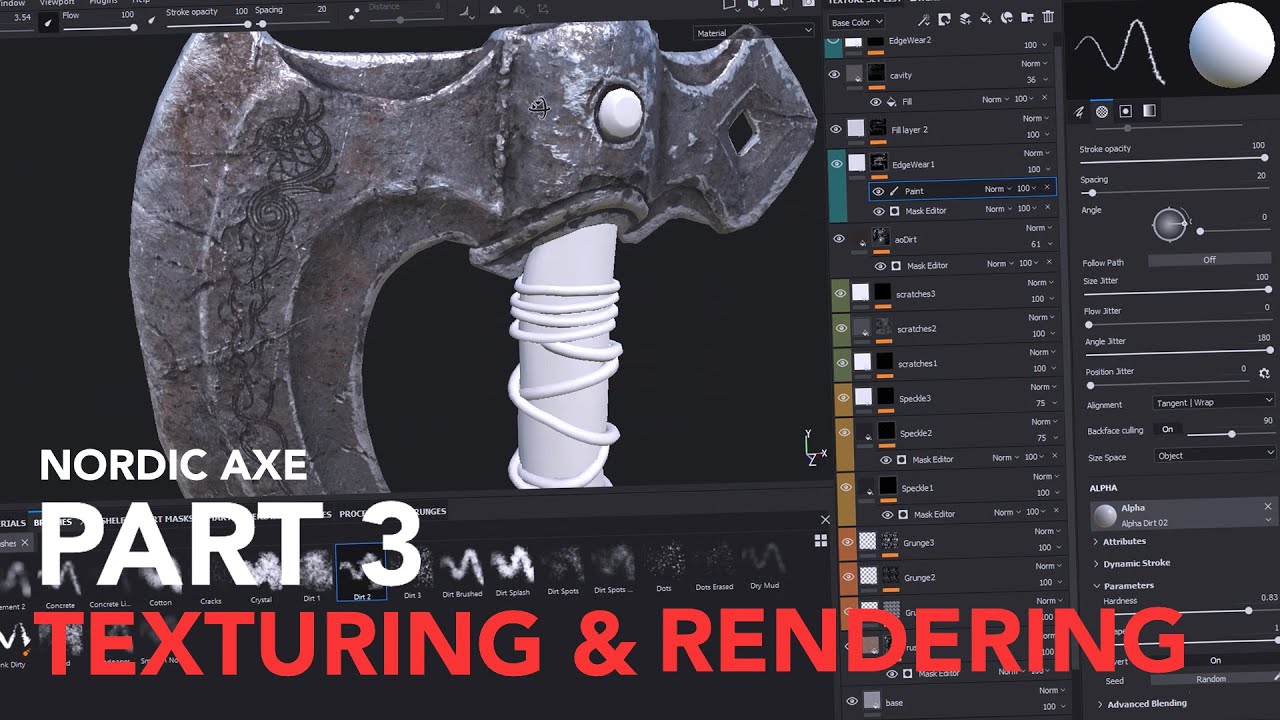Open the brush properties tab icon
1280x720 pixels.
1080,112
